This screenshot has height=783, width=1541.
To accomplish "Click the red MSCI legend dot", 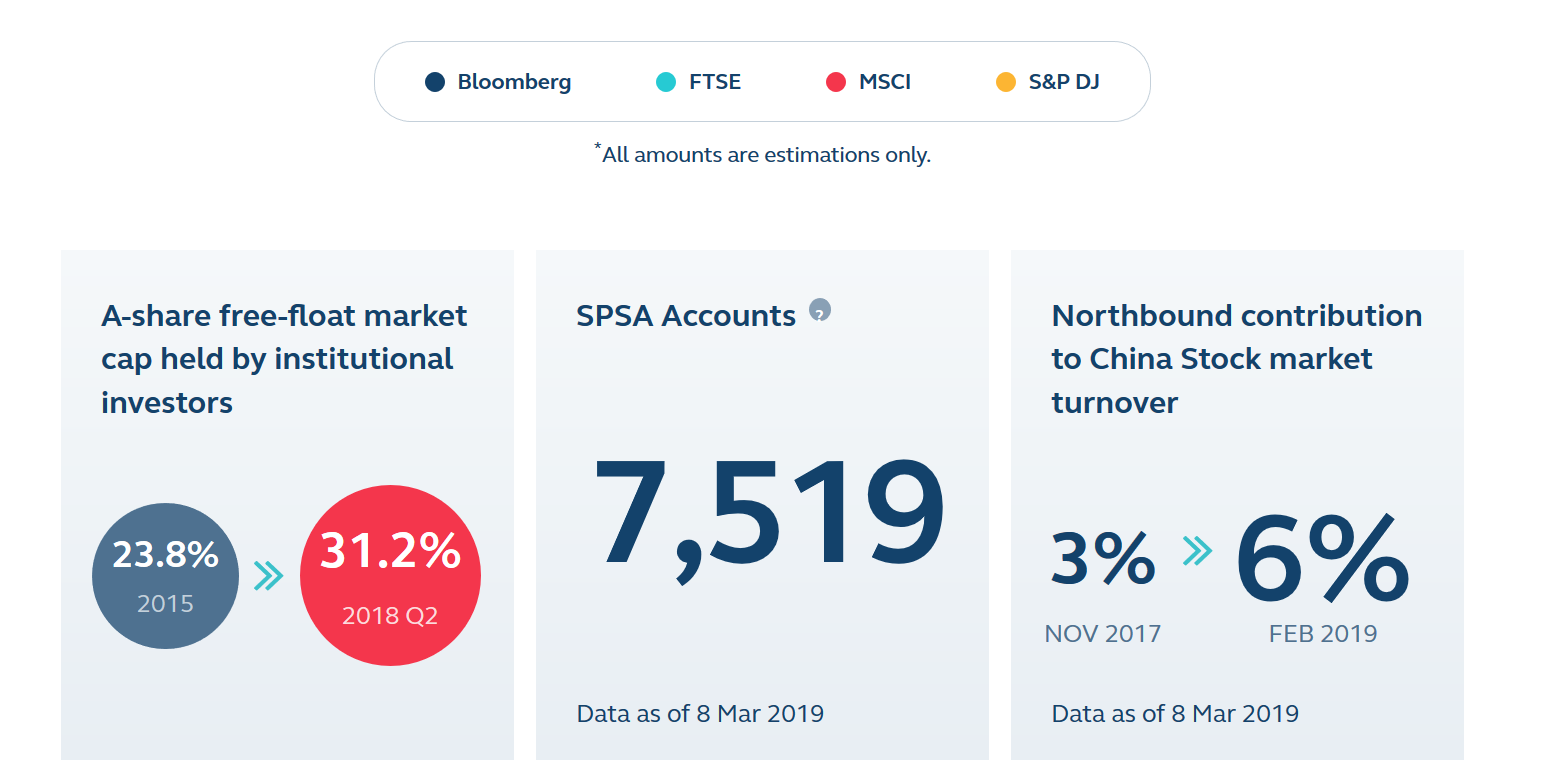I will pyautogui.click(x=836, y=82).
